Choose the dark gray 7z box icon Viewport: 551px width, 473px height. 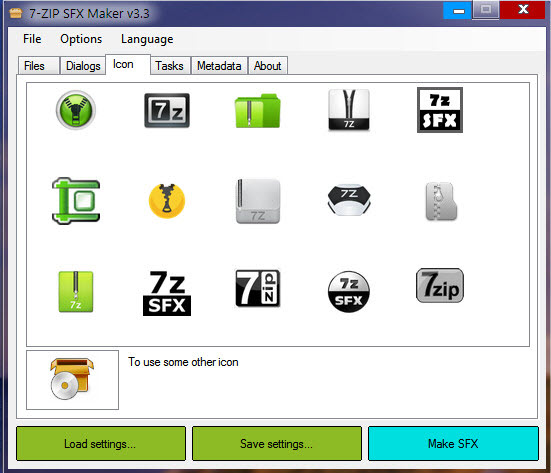(x=167, y=110)
